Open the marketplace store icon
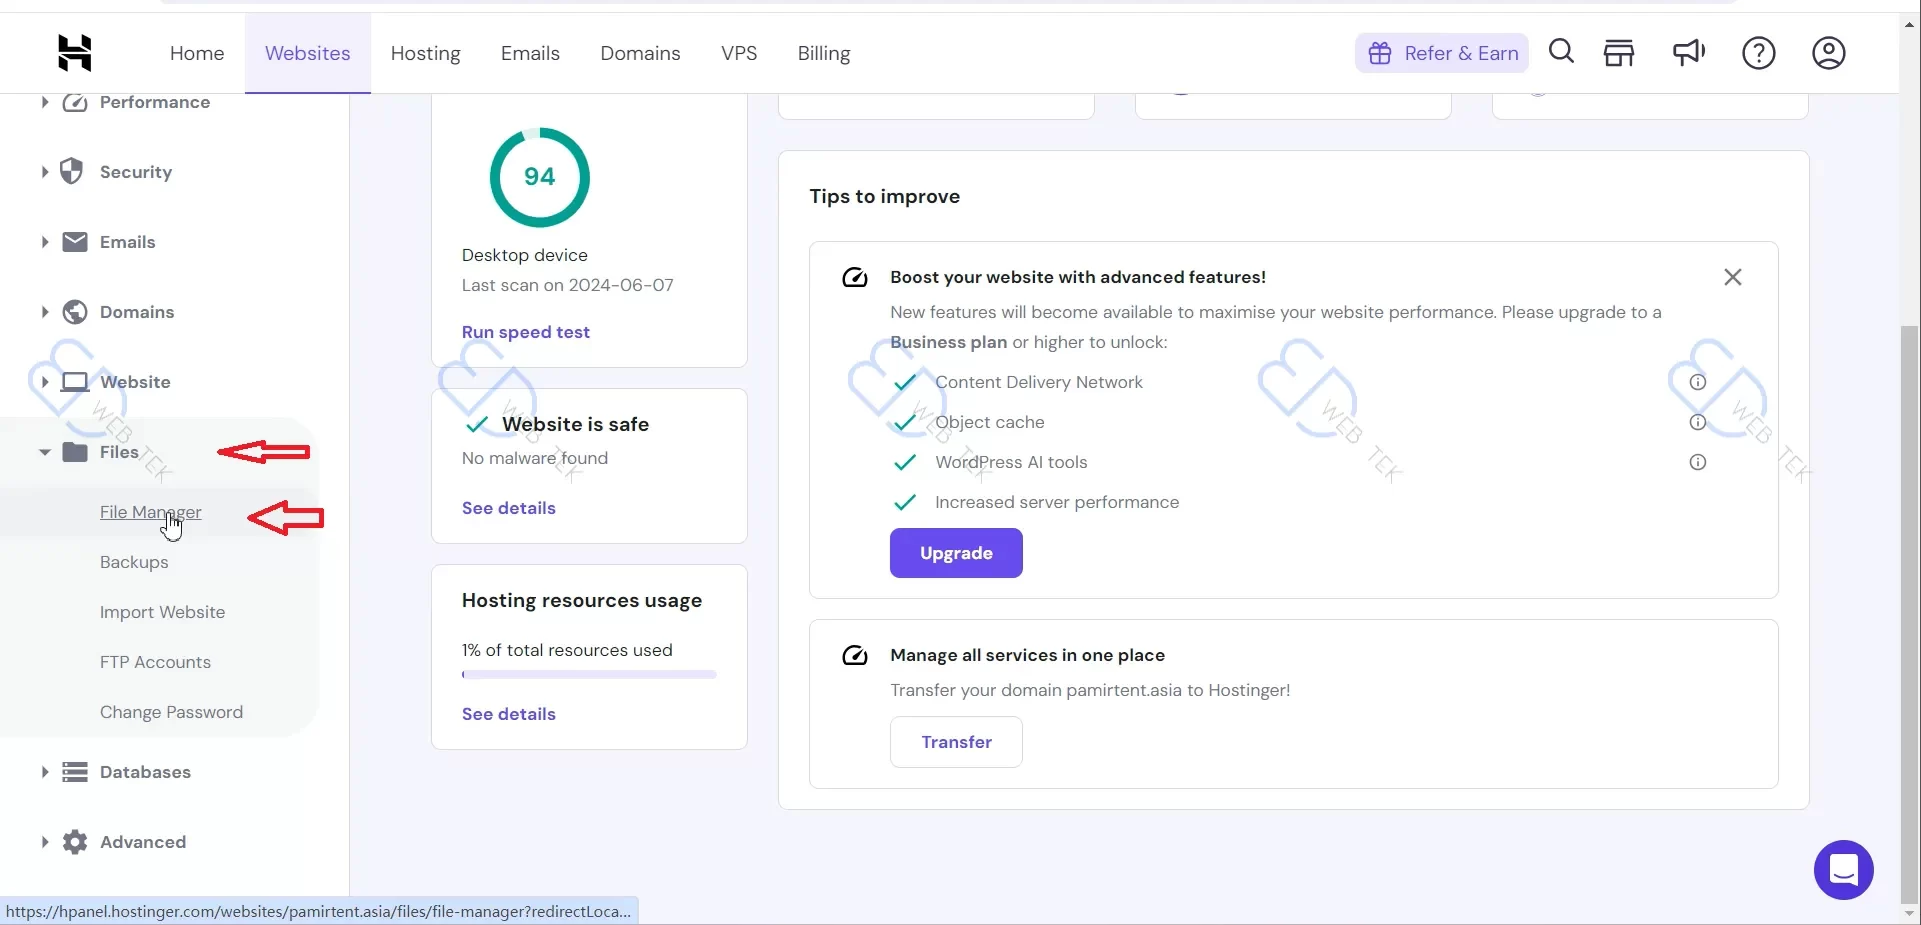 click(1619, 53)
